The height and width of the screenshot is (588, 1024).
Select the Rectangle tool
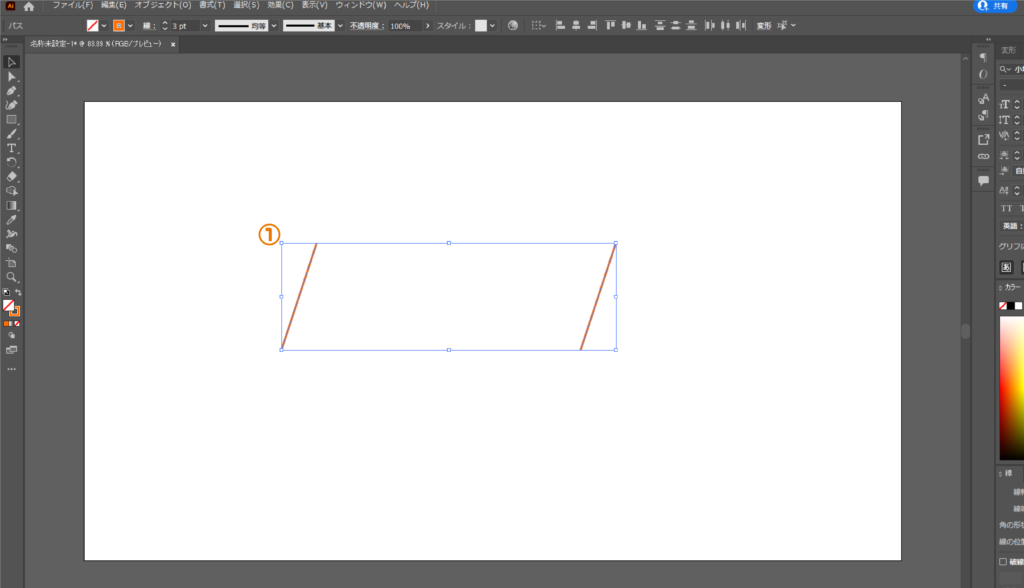[11, 120]
